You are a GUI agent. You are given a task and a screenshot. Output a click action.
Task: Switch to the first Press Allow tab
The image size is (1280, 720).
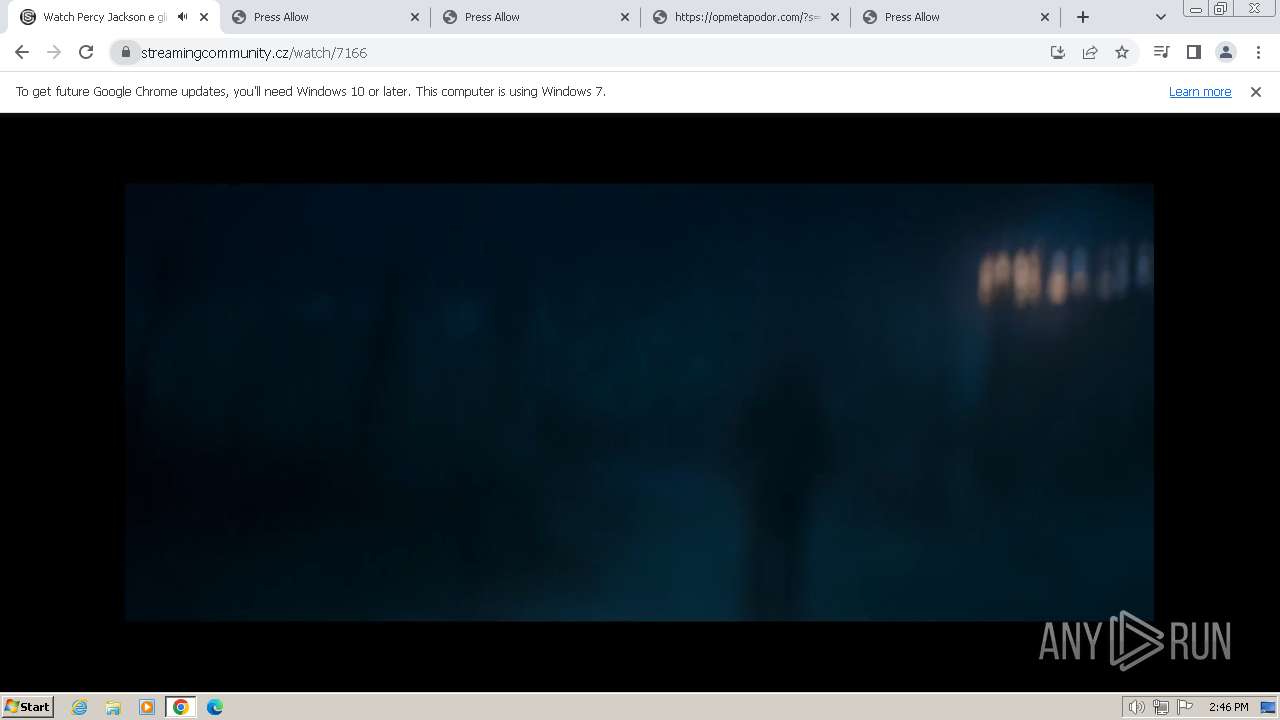click(325, 17)
